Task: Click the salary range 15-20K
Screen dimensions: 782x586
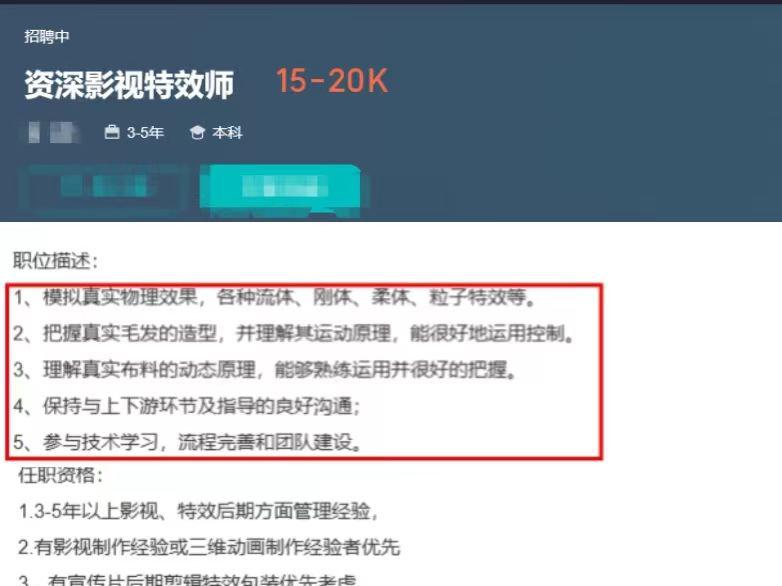Action: [332, 81]
